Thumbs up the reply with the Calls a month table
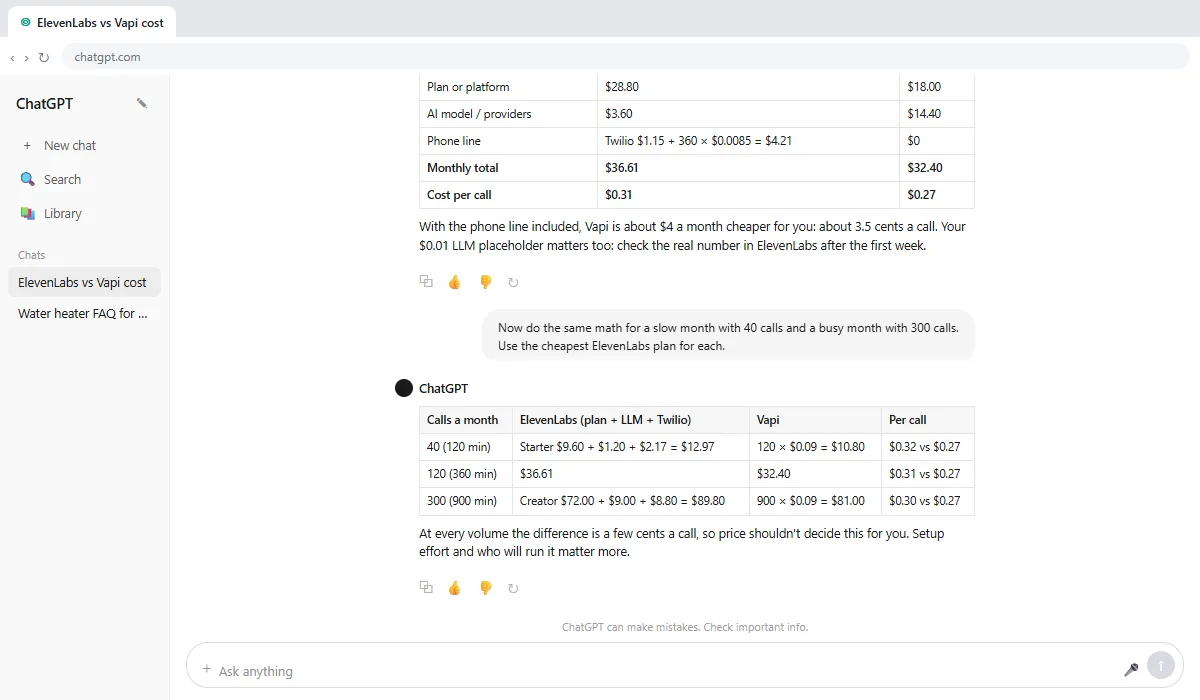 pyautogui.click(x=455, y=588)
